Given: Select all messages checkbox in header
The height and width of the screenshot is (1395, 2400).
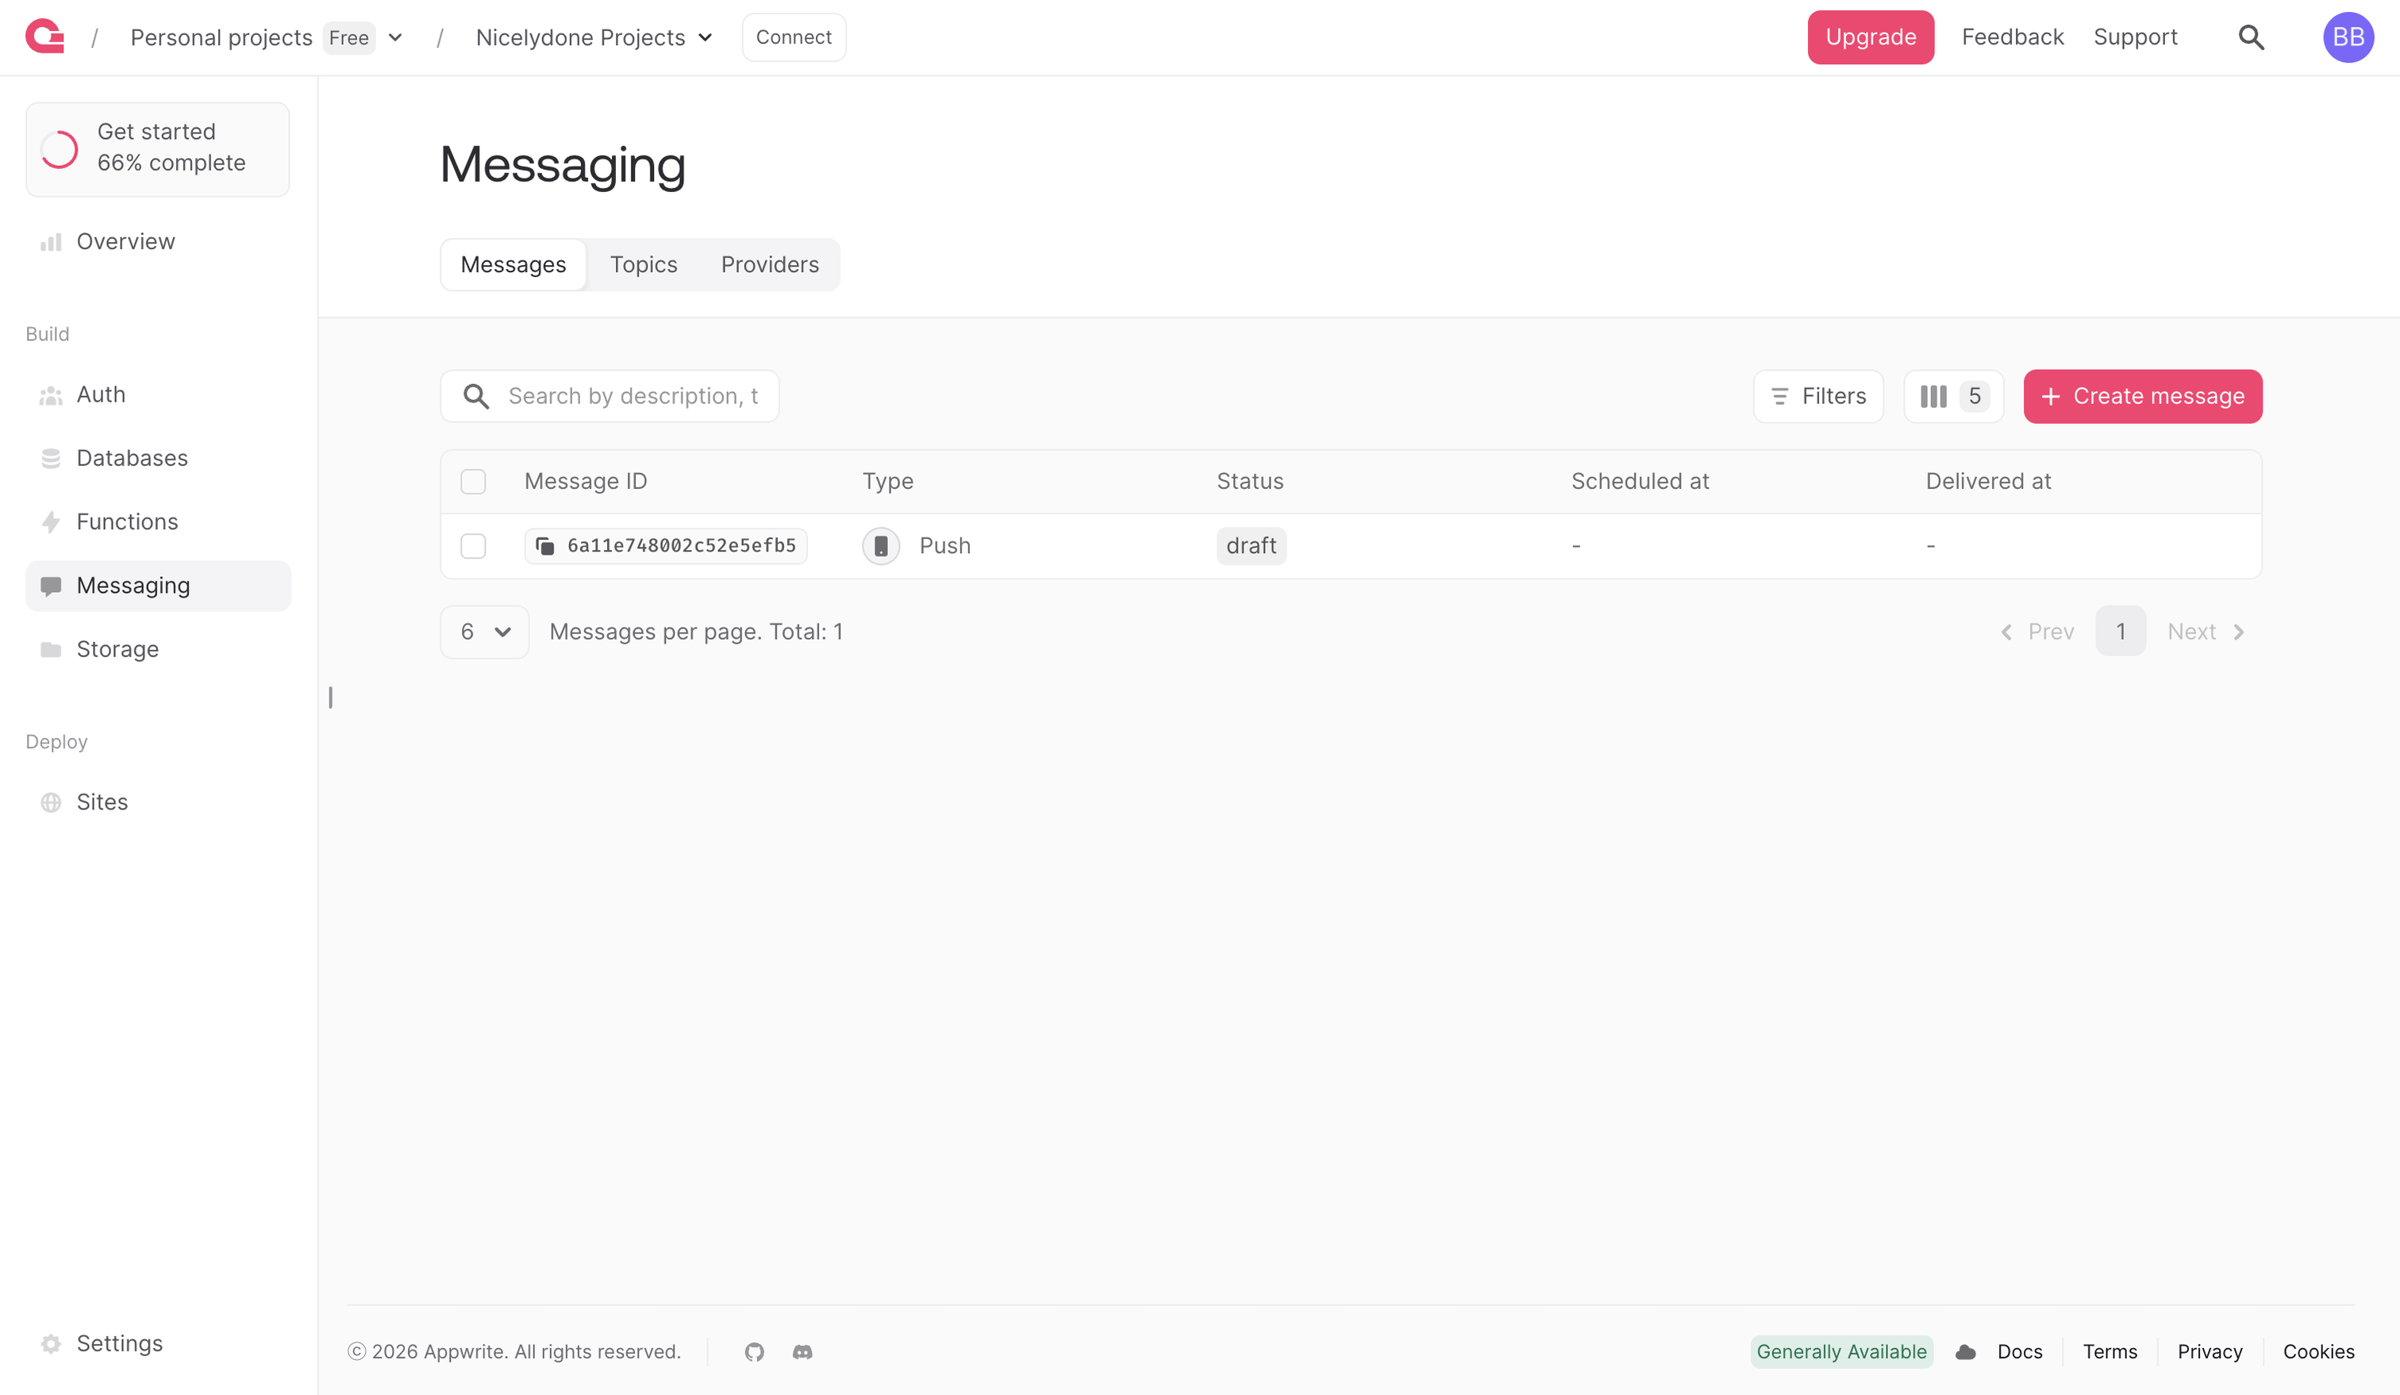Looking at the screenshot, I should 473,481.
